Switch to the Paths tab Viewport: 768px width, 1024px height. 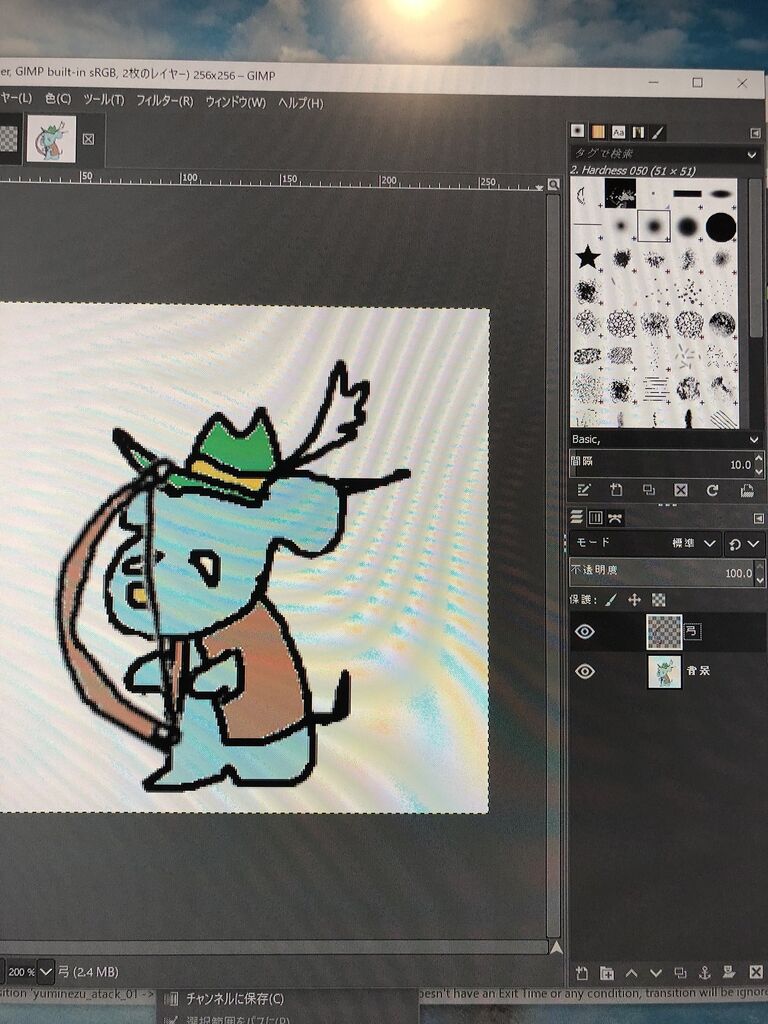615,519
